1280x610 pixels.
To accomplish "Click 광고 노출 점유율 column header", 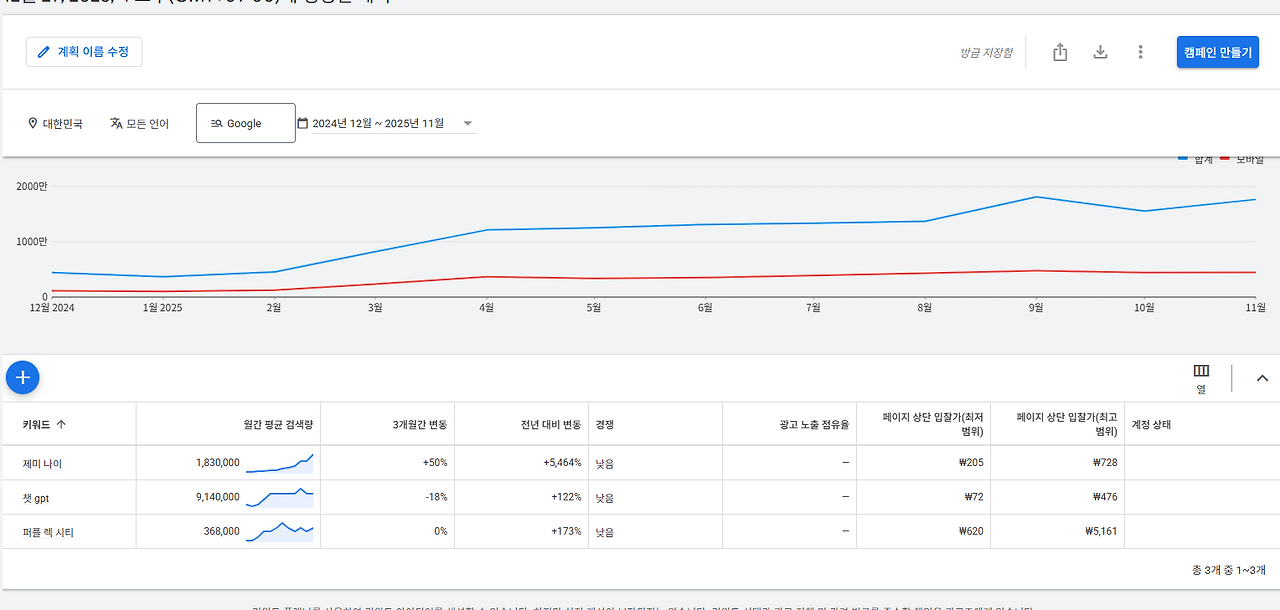I will tap(814, 424).
